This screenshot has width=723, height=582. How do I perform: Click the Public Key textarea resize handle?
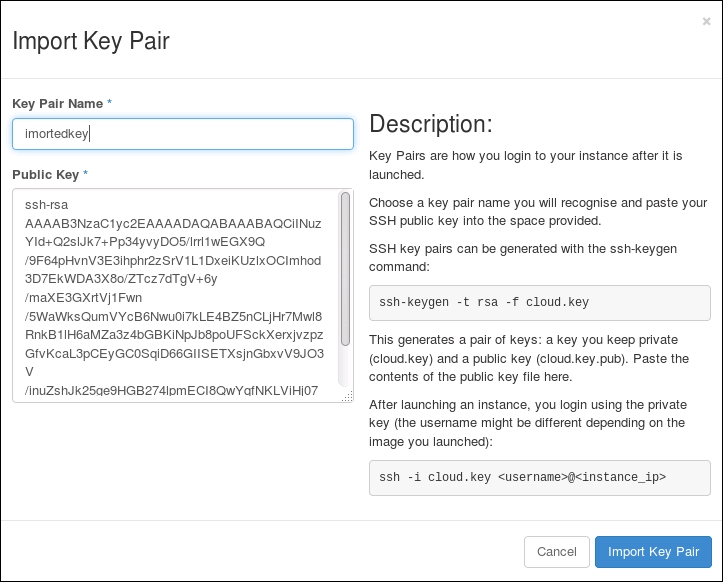347,397
